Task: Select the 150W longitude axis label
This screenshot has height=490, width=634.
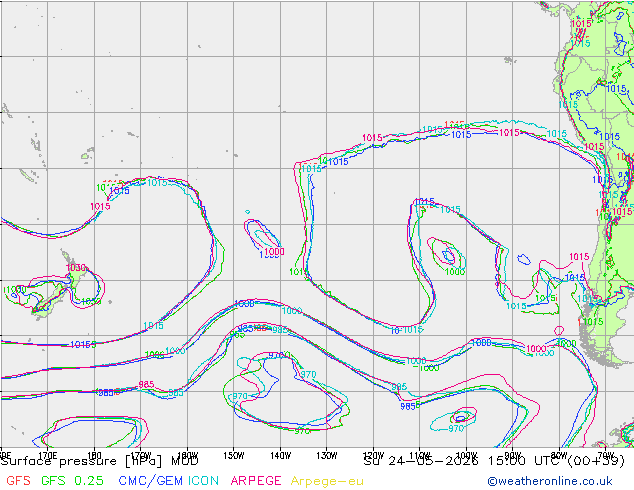Action: click(x=234, y=455)
